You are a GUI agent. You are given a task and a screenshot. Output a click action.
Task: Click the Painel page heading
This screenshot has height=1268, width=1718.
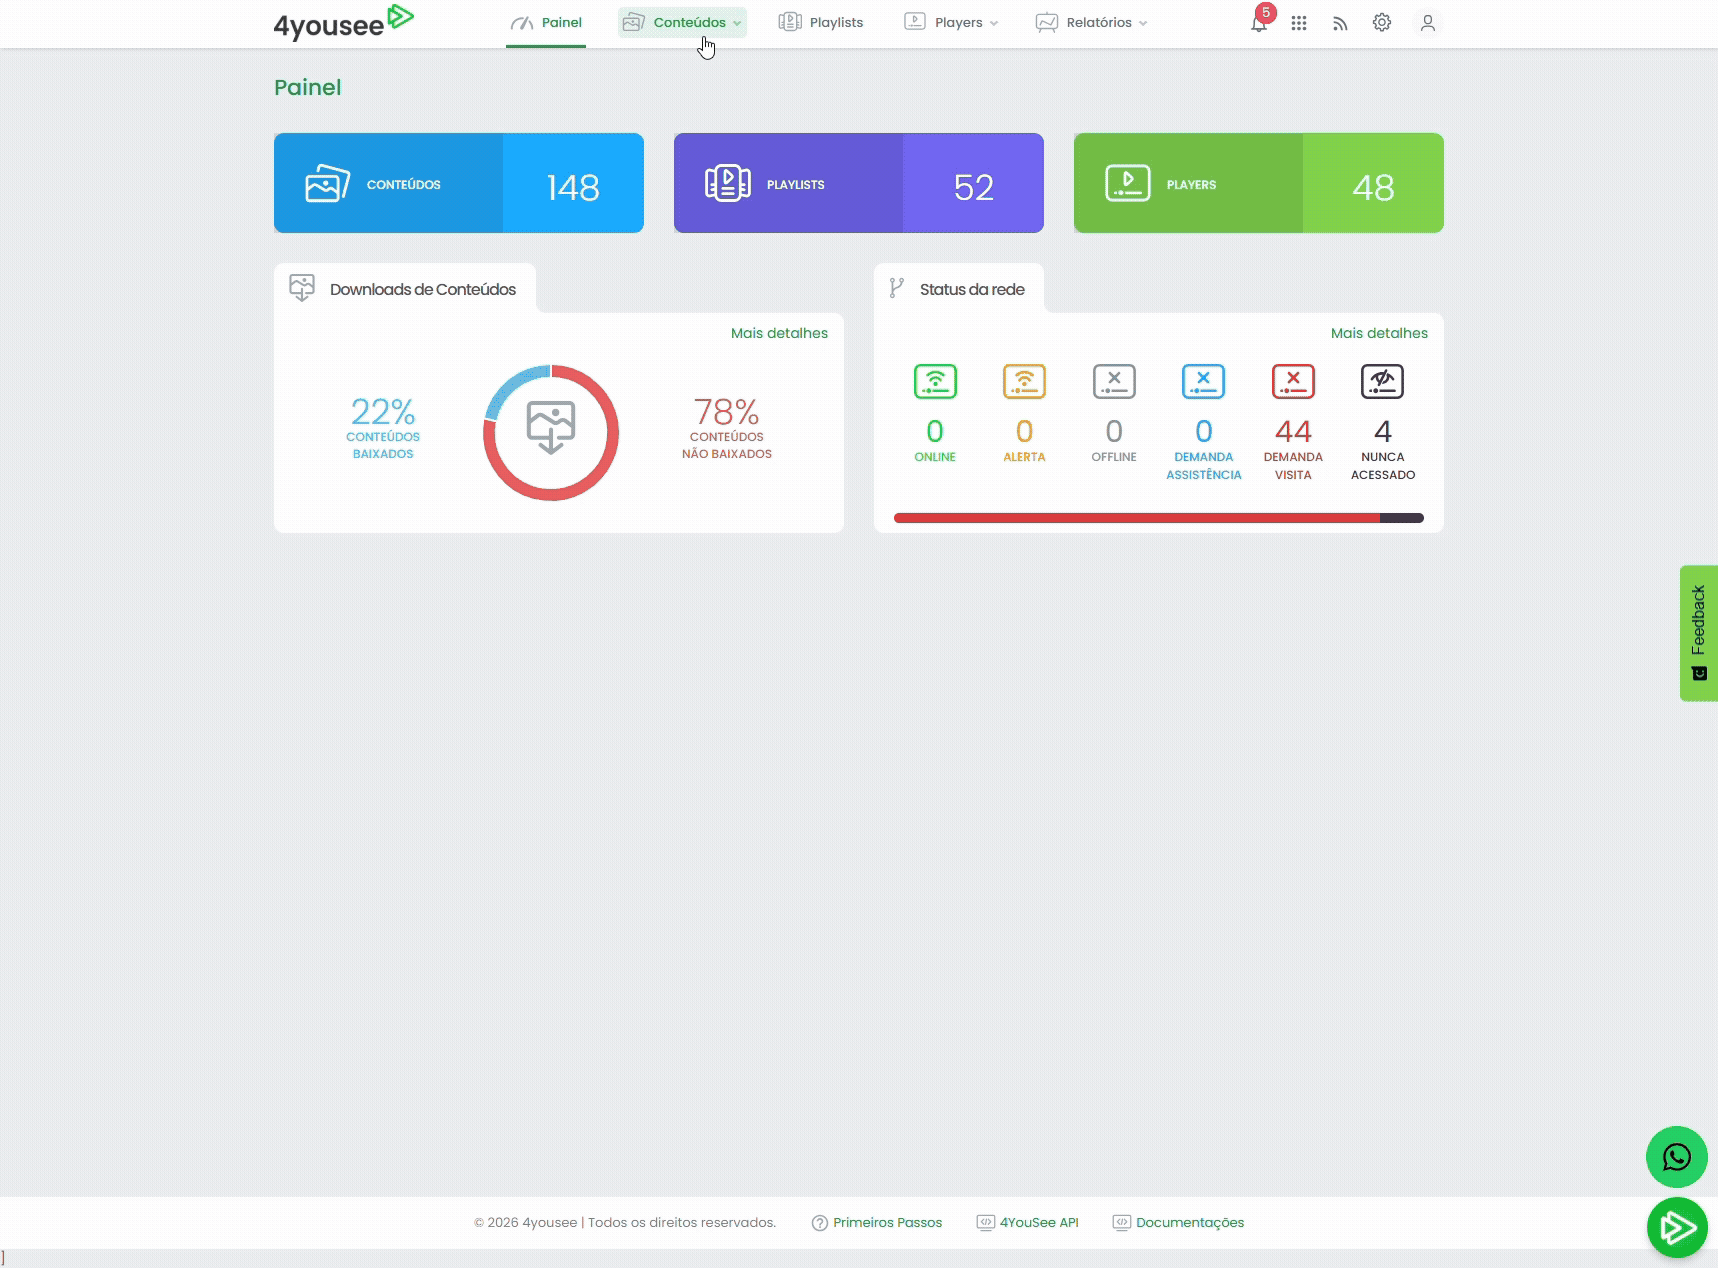tap(308, 87)
